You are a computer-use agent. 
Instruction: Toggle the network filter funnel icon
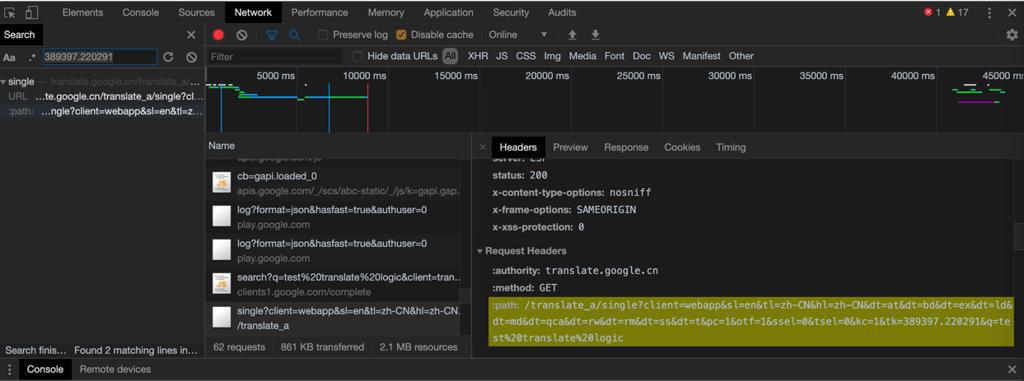[x=271, y=35]
